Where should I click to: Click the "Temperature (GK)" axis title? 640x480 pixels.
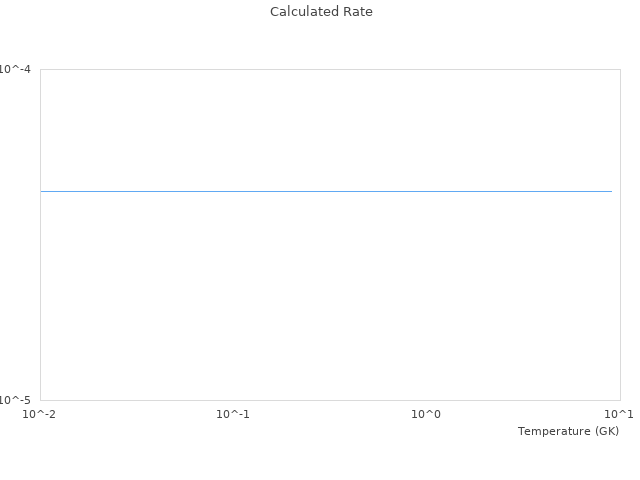click(568, 431)
